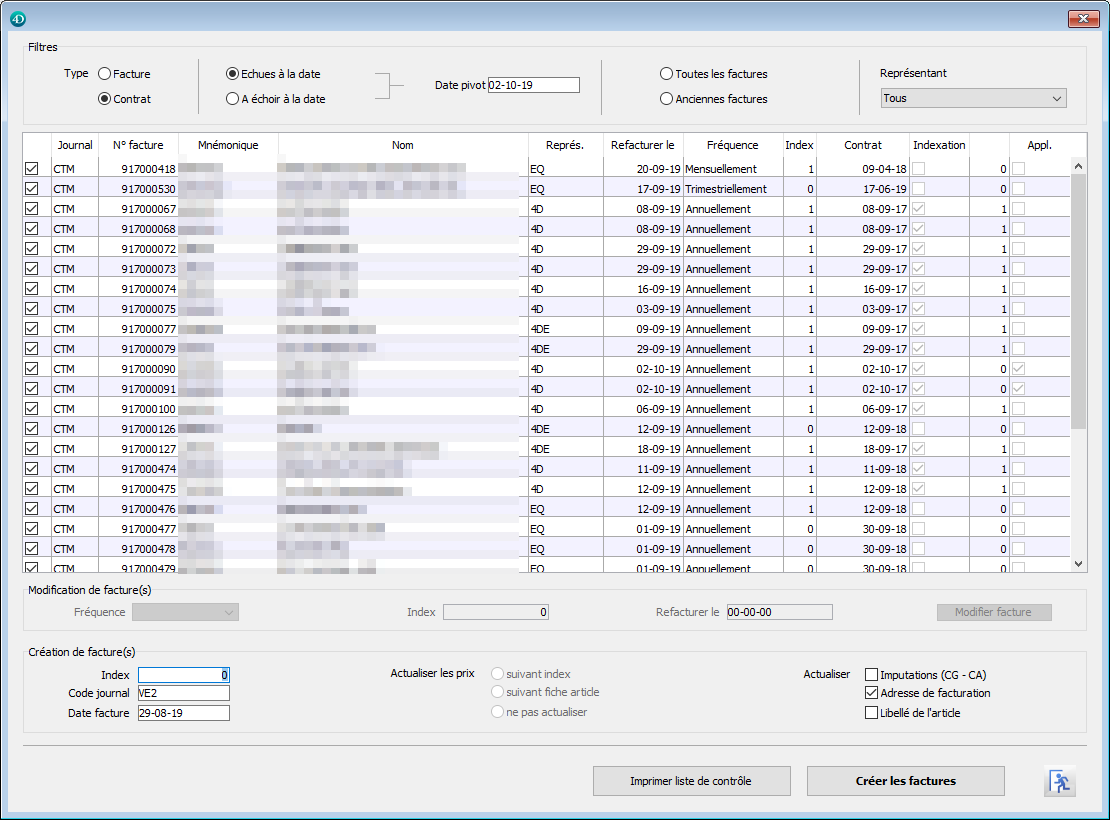The height and width of the screenshot is (820, 1110).
Task: Click the exit door icon
Action: (1060, 782)
